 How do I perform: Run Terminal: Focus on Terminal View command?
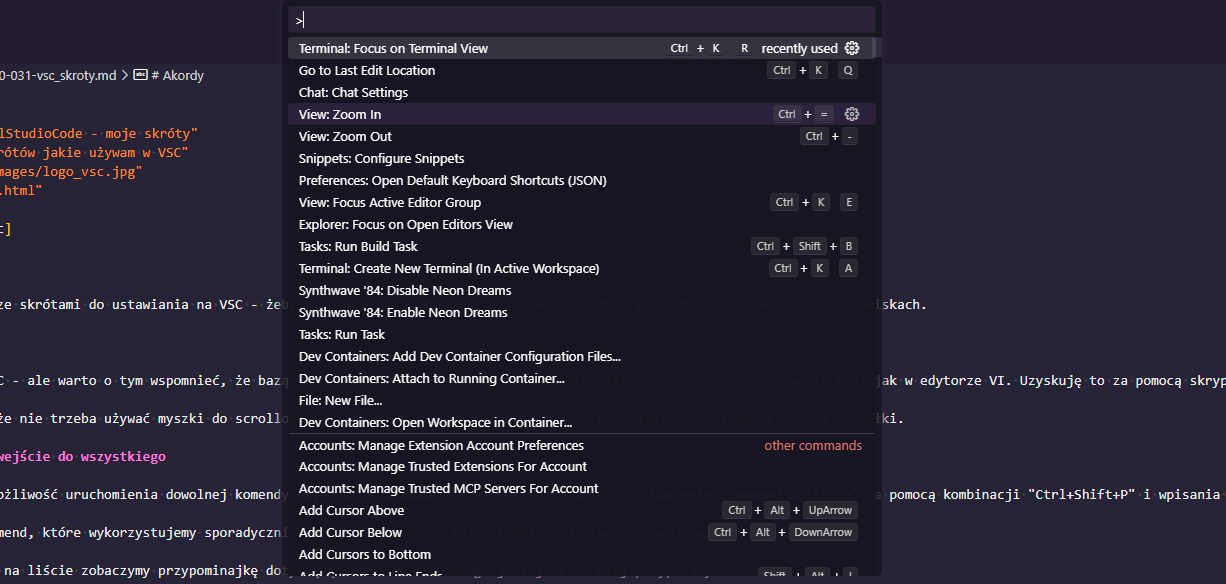pyautogui.click(x=393, y=48)
